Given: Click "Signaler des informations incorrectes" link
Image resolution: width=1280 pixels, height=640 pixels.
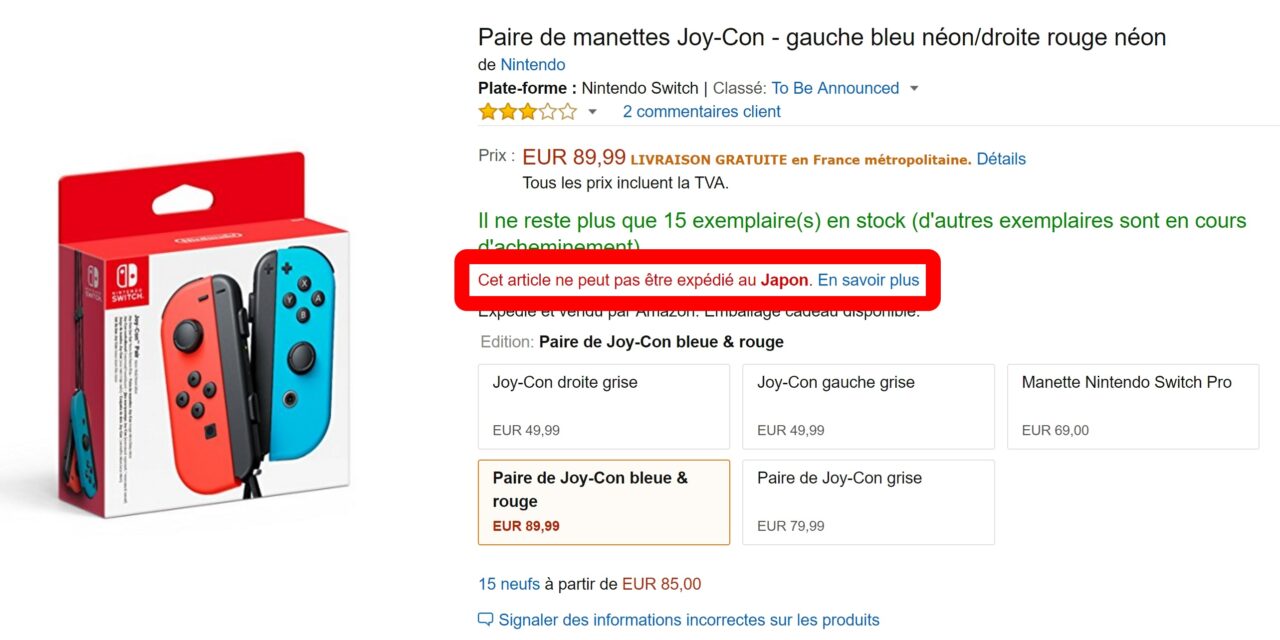Looking at the screenshot, I should click(689, 620).
